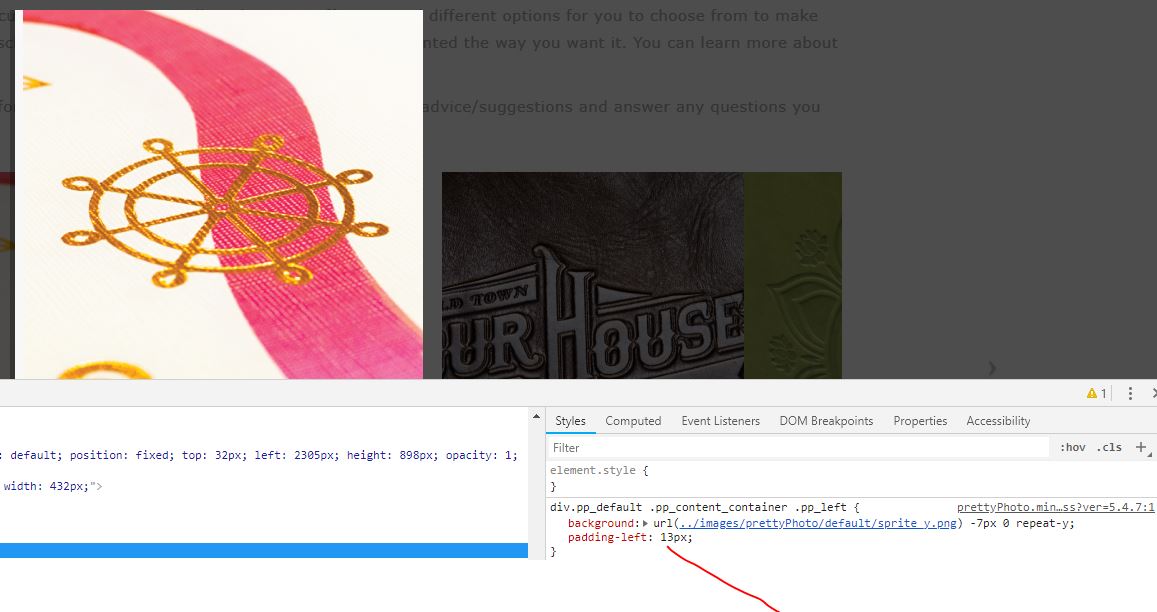Click the padding-left property name
The image size is (1157, 612).
click(609, 537)
